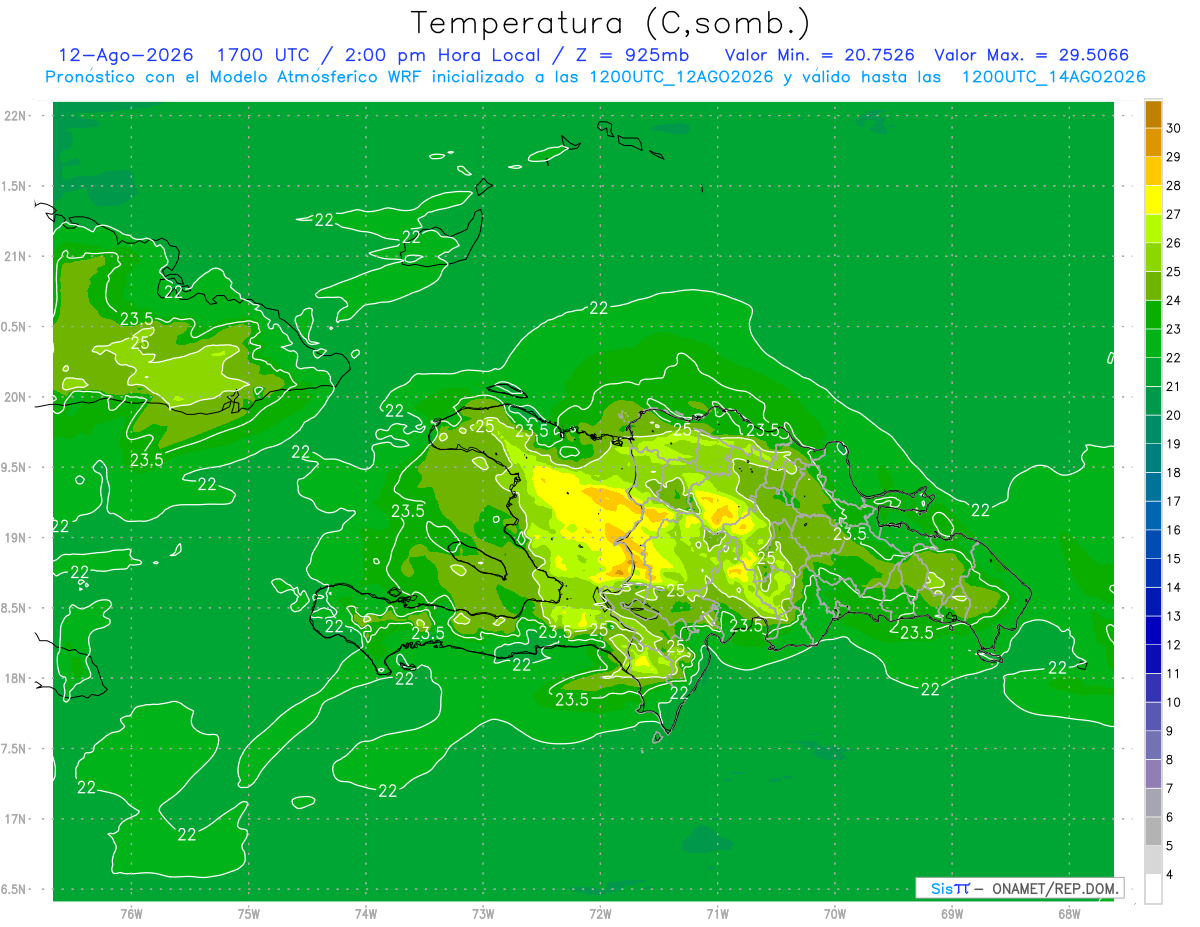Click the yellow legend swatch between 27 and 28
Screen dimensions: 1200x927
(1153, 200)
